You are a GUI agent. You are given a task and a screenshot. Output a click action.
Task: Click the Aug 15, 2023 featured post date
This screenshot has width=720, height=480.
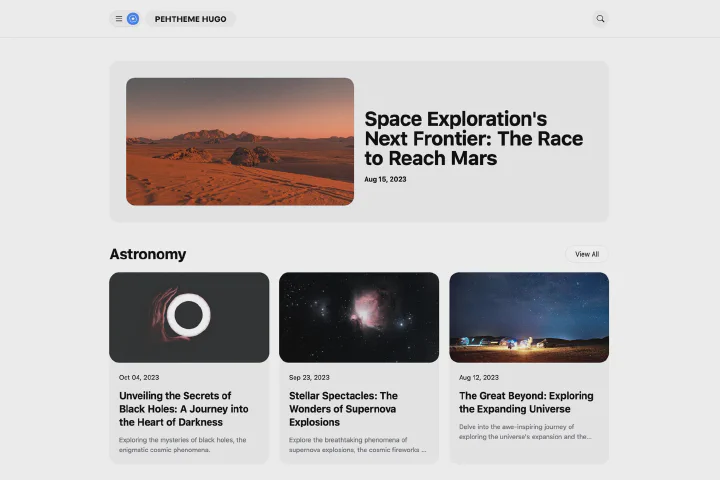(x=385, y=179)
